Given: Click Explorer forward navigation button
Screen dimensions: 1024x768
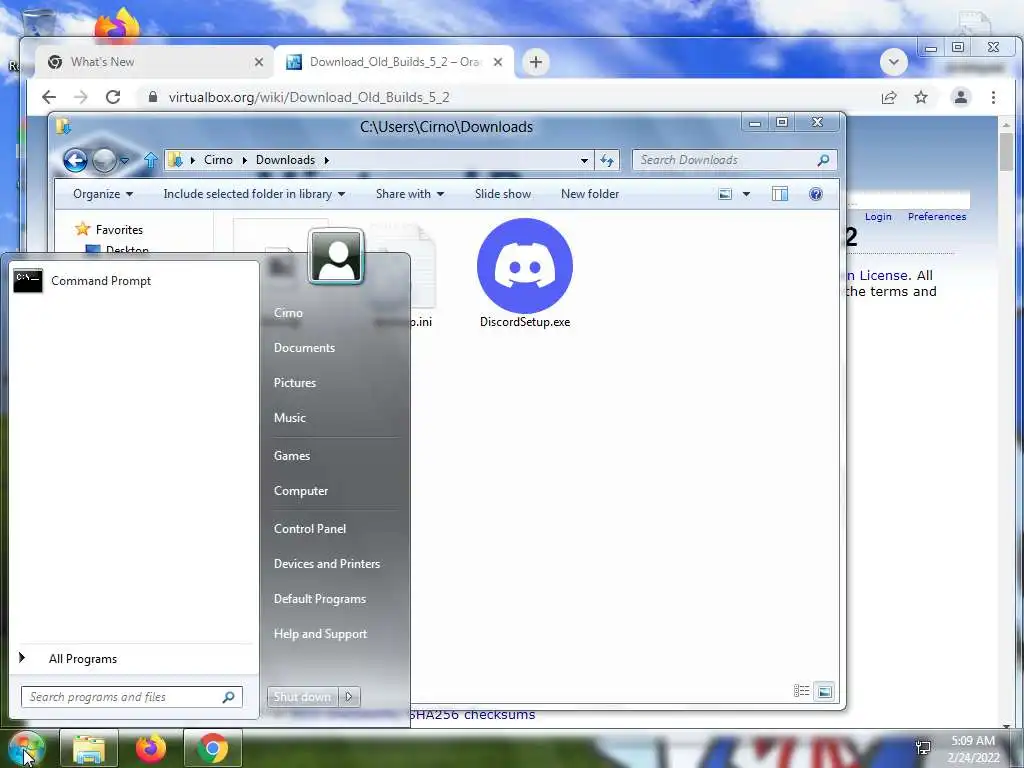Looking at the screenshot, I should click(104, 160).
